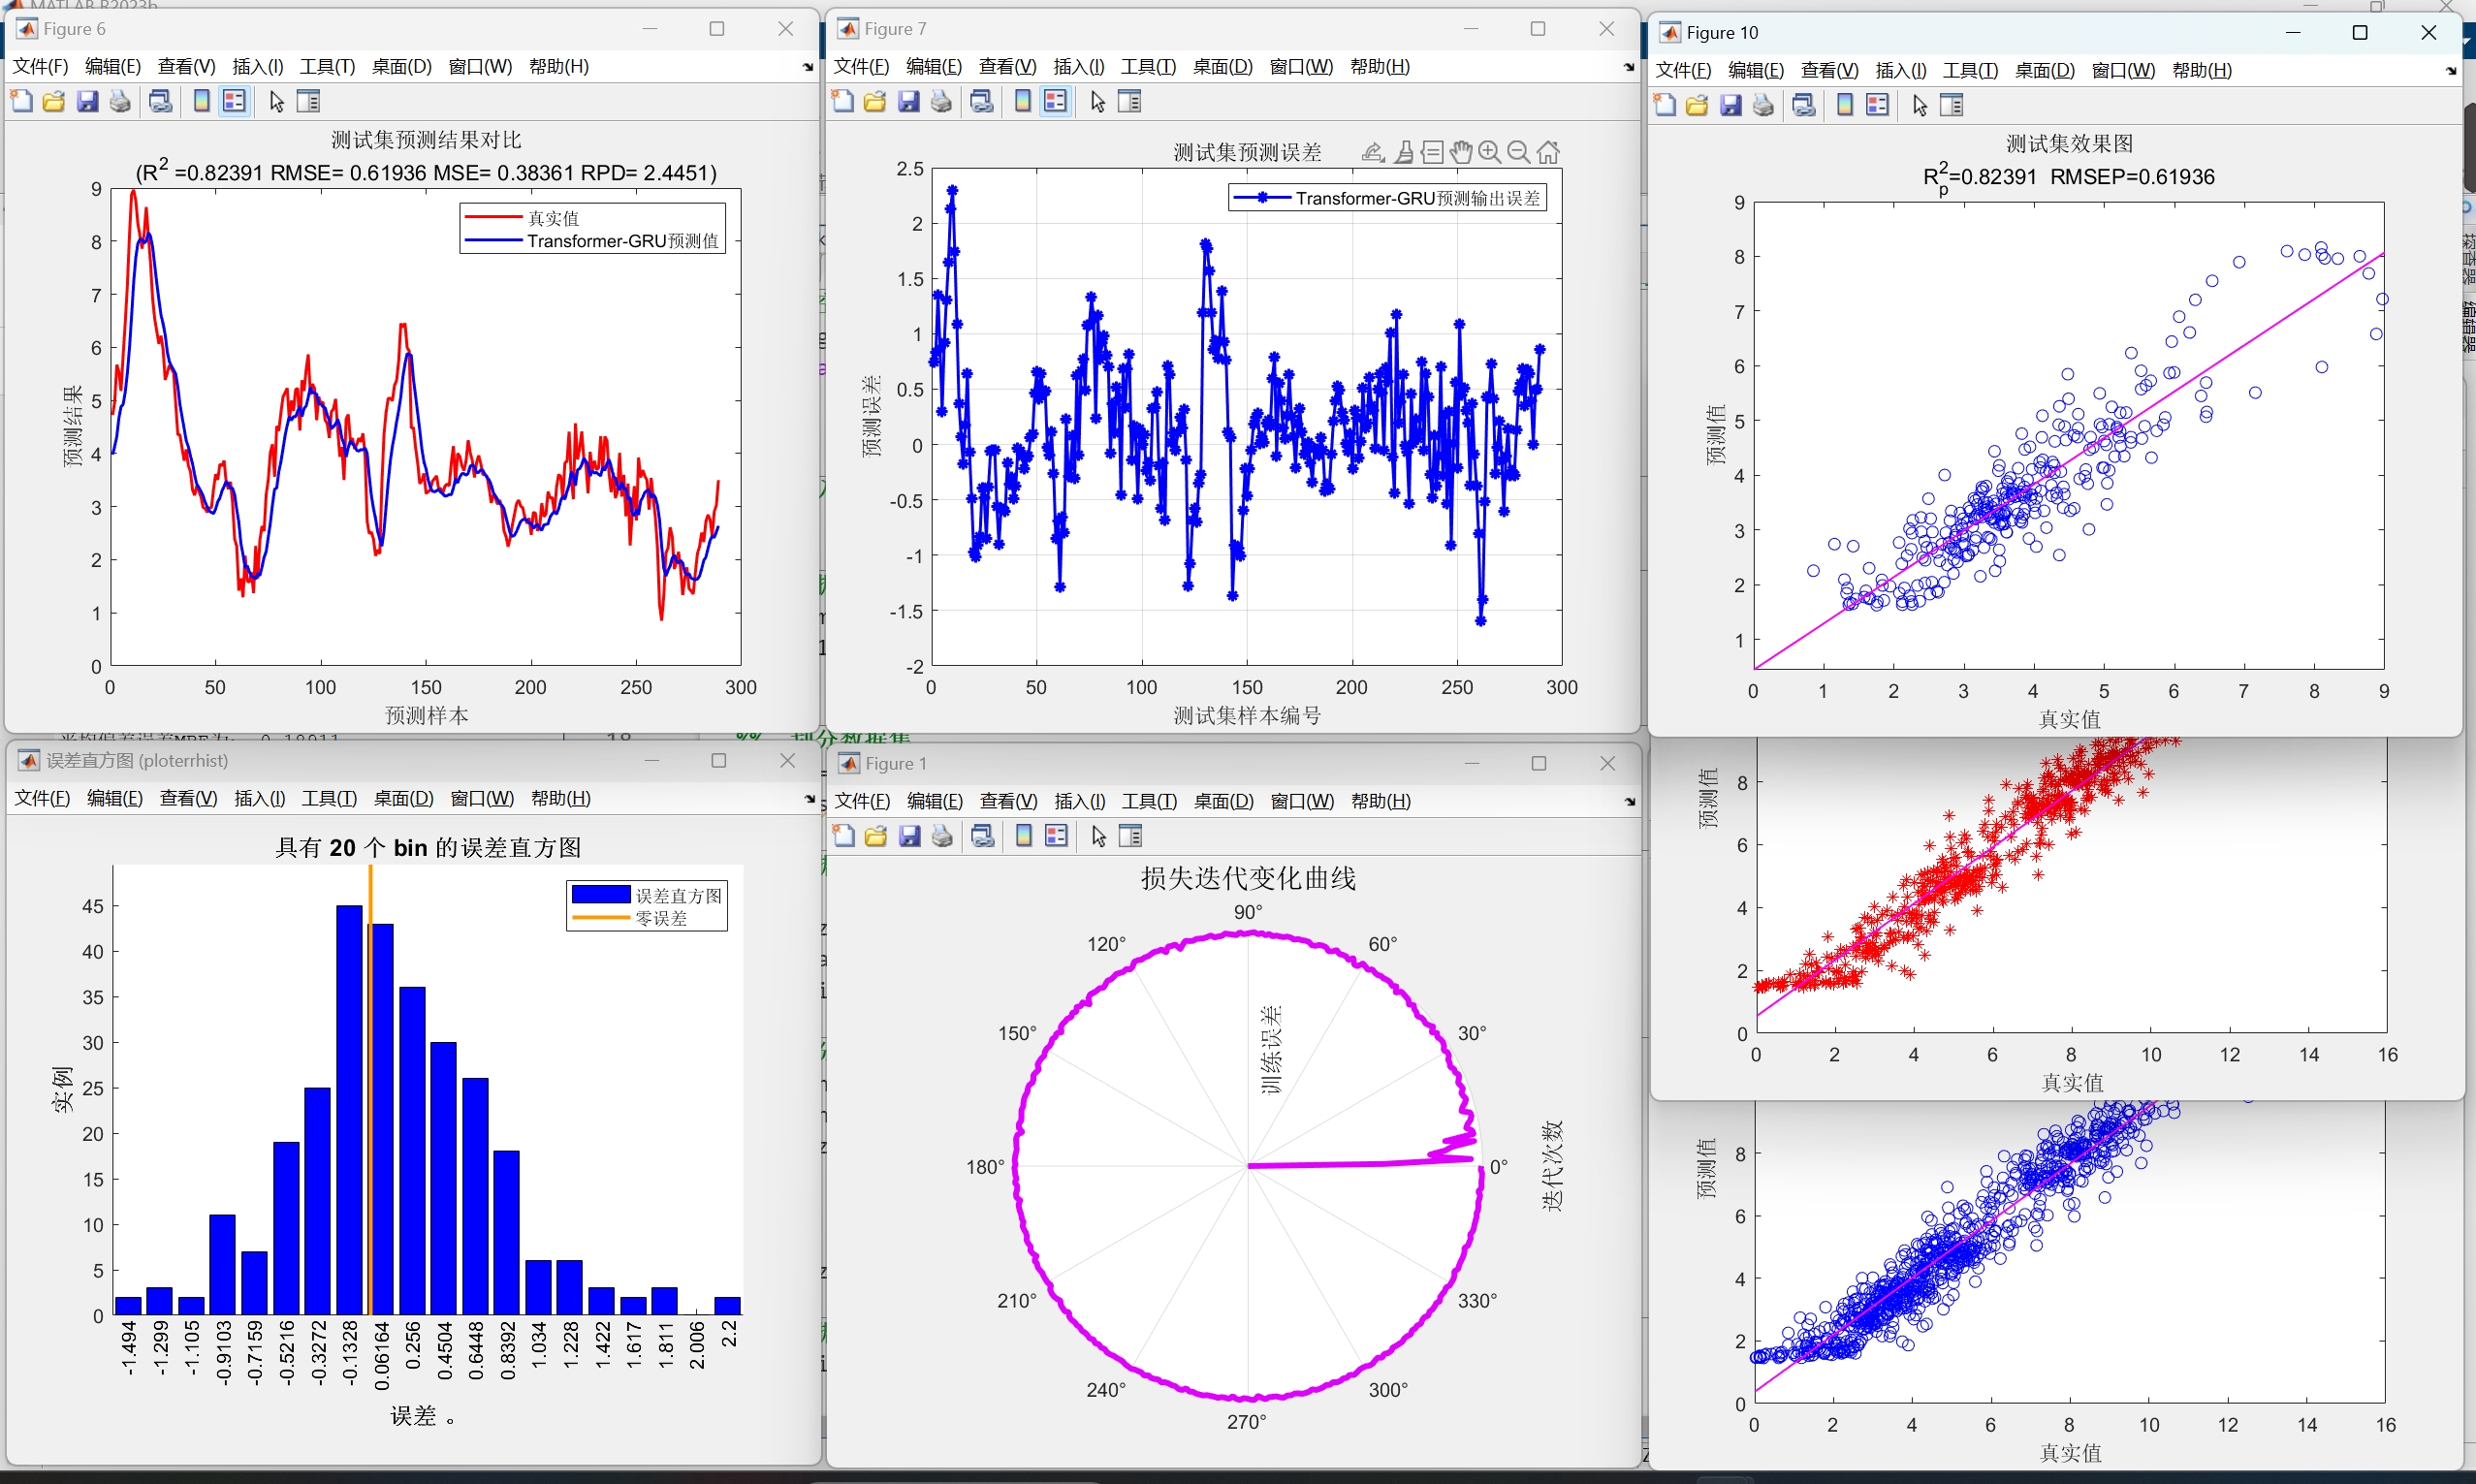
Task: Click blue 误差直方图 legend swatch in histogram
Action: pyautogui.click(x=600, y=895)
